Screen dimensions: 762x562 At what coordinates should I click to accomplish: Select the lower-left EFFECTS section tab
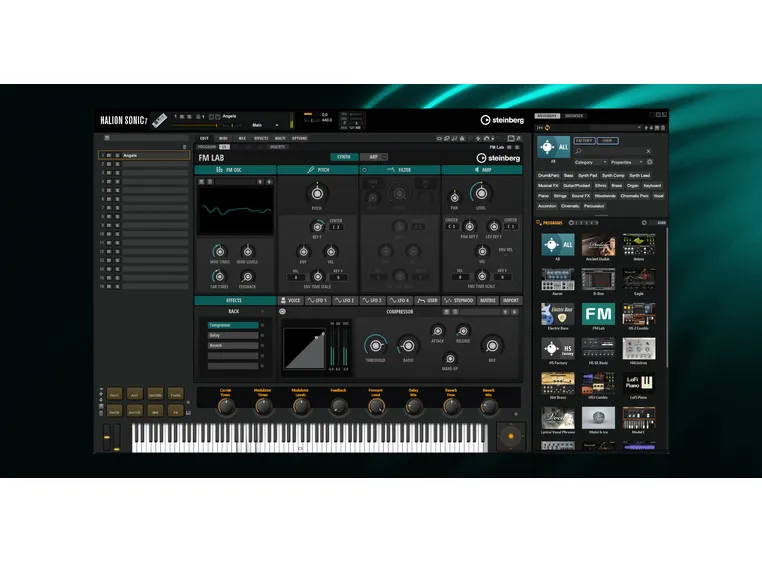pyautogui.click(x=235, y=300)
